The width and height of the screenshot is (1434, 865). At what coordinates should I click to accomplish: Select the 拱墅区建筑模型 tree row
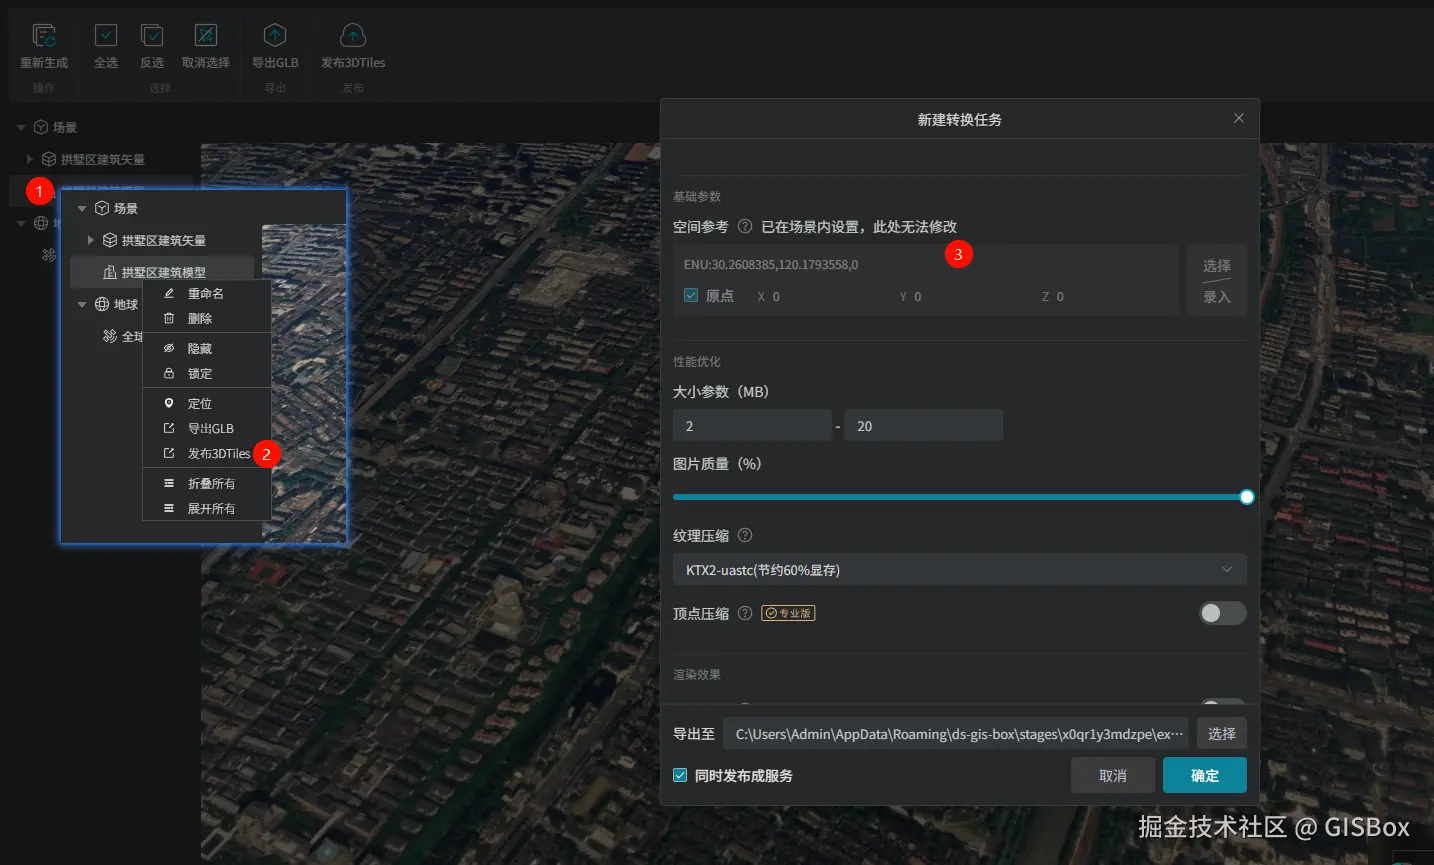click(161, 272)
